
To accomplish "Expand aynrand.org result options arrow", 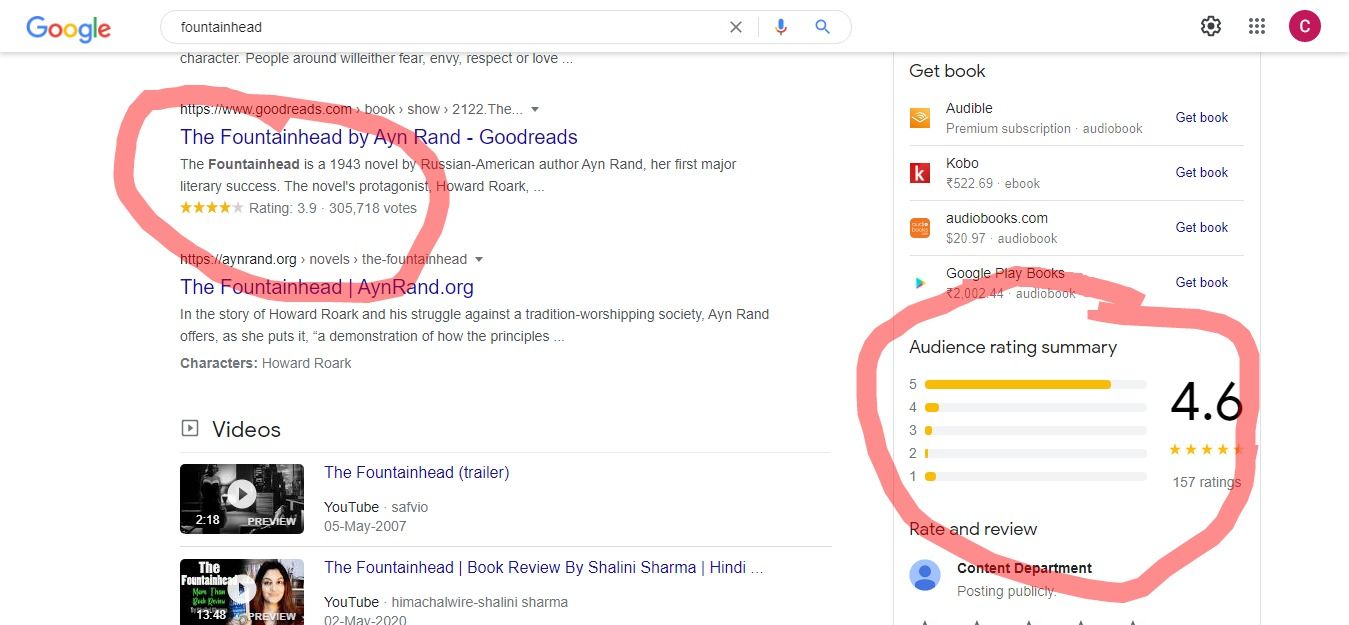I will [x=479, y=259].
